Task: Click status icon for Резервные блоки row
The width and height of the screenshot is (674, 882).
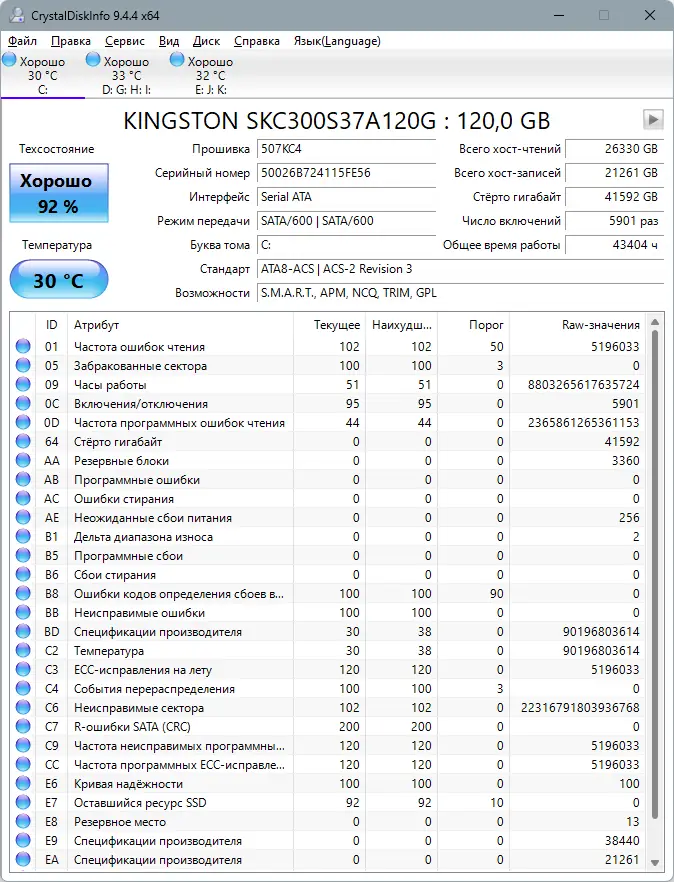Action: [23, 461]
